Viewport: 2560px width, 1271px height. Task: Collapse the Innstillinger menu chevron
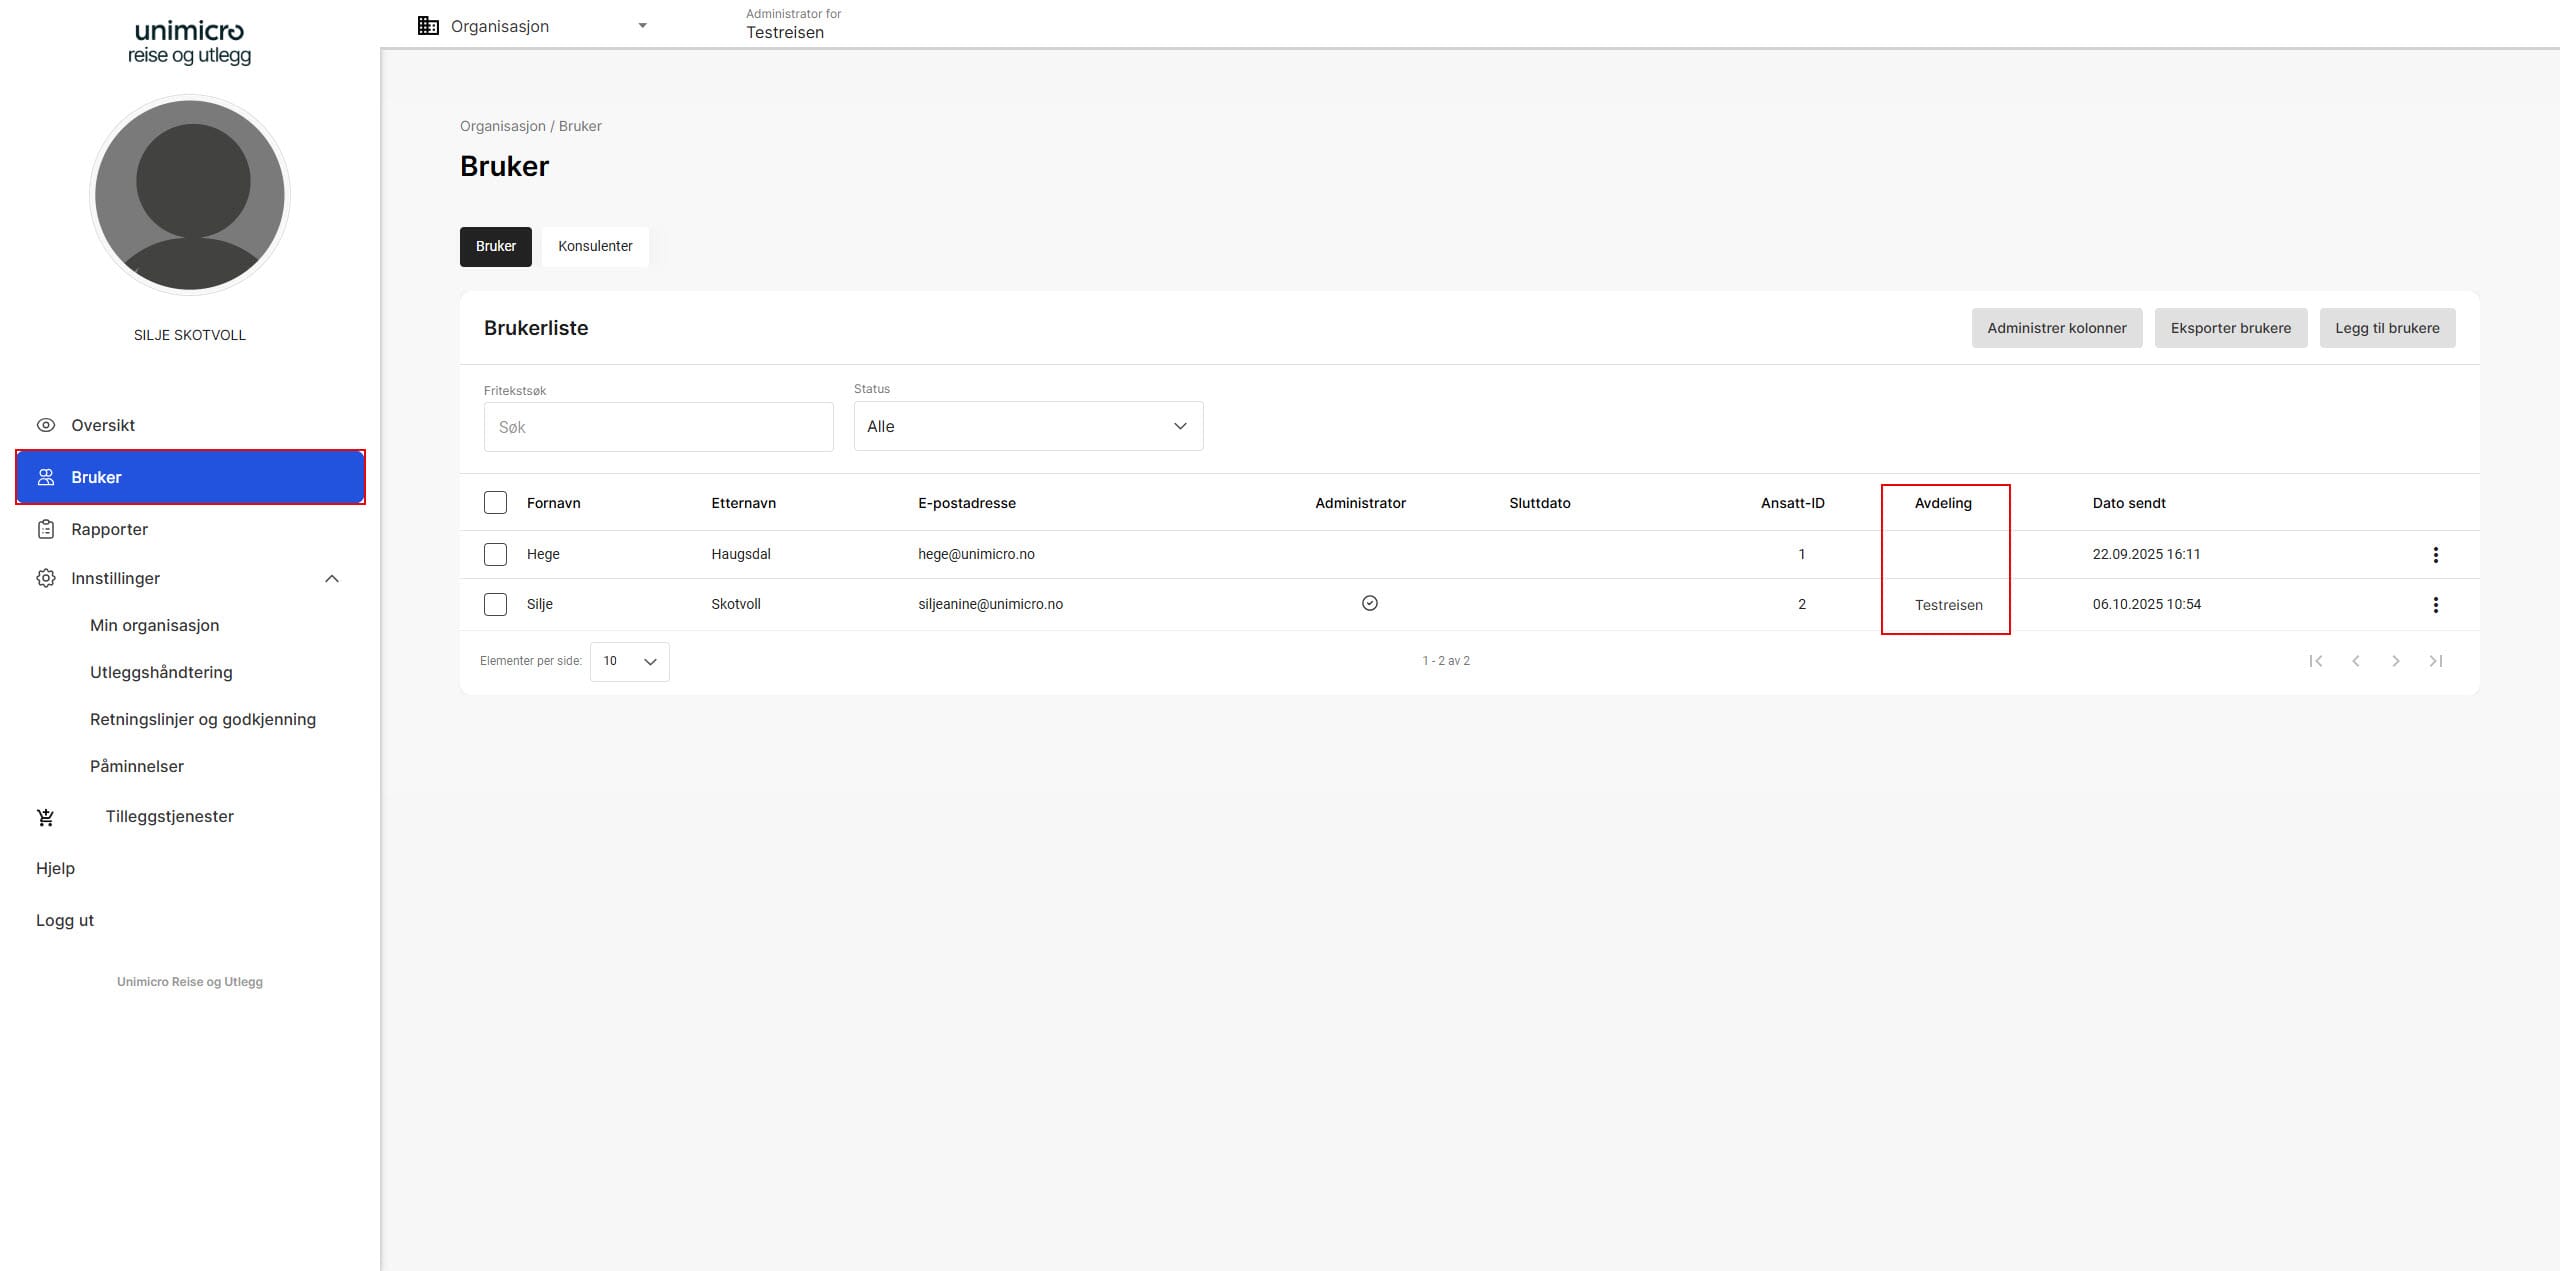(x=332, y=579)
